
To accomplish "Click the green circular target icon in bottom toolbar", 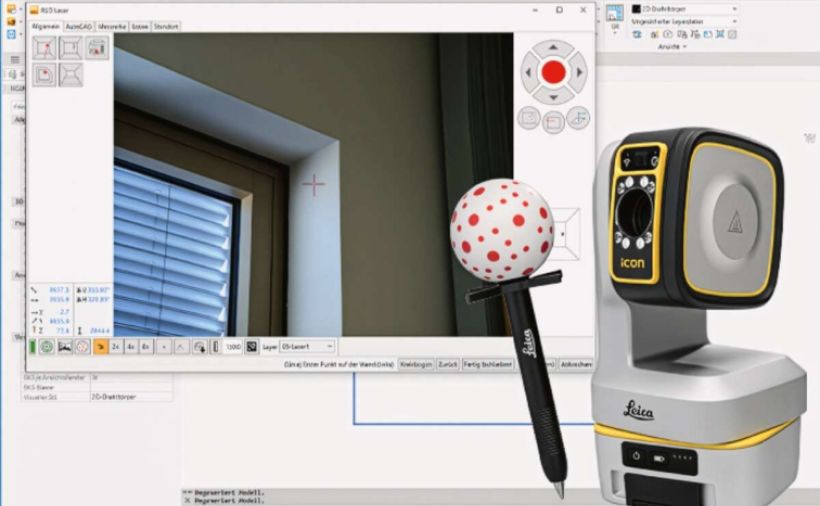I will [46, 346].
